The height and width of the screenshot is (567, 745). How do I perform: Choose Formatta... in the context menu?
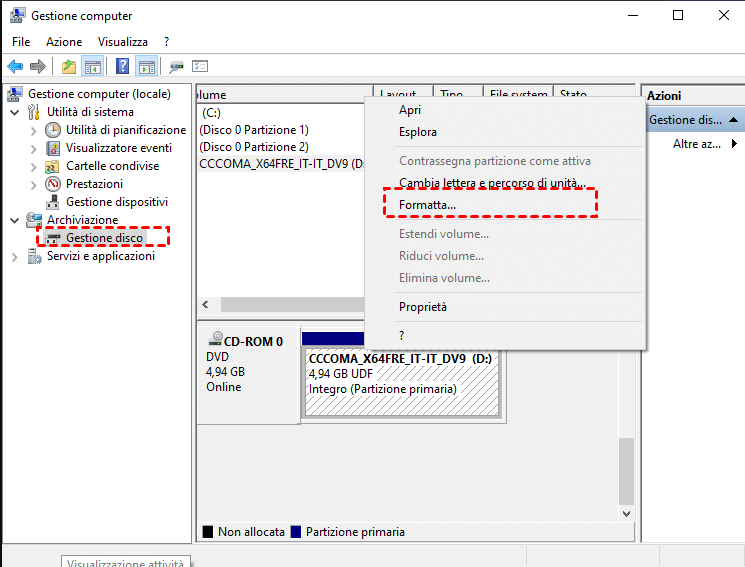pyautogui.click(x=505, y=205)
